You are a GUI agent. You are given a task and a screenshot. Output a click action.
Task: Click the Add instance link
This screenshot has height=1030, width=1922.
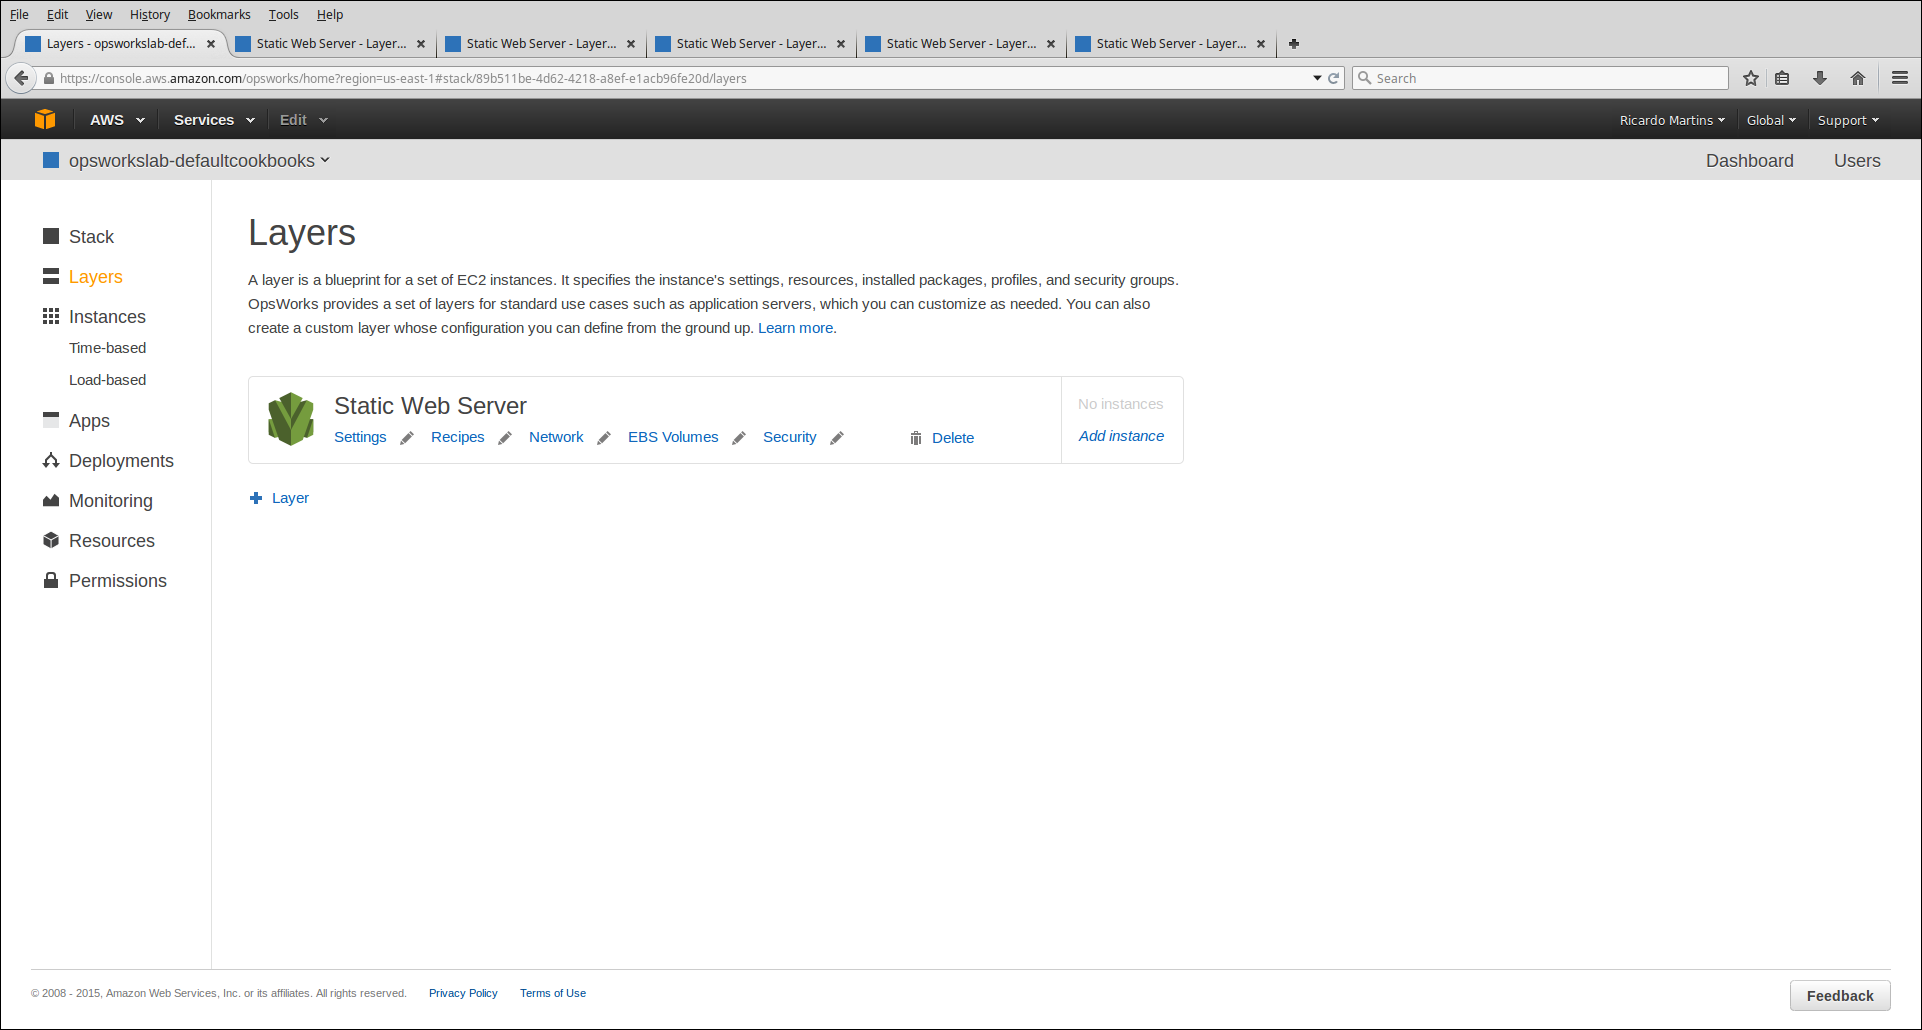1121,436
